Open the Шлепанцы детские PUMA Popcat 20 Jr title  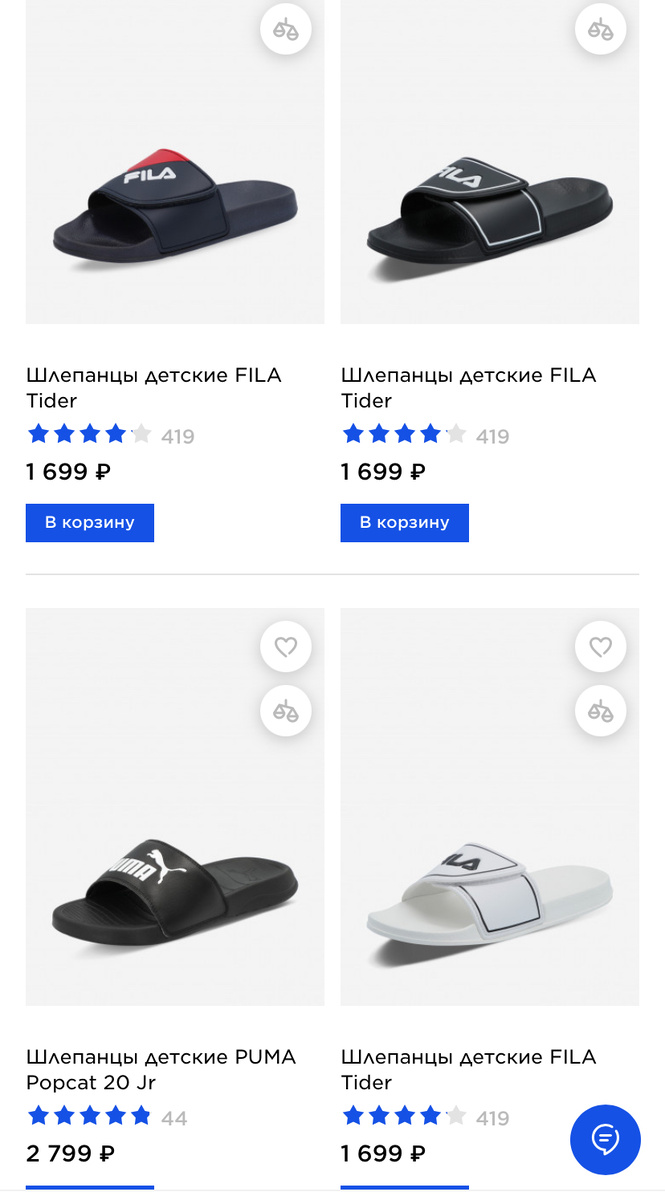pyautogui.click(x=161, y=1070)
